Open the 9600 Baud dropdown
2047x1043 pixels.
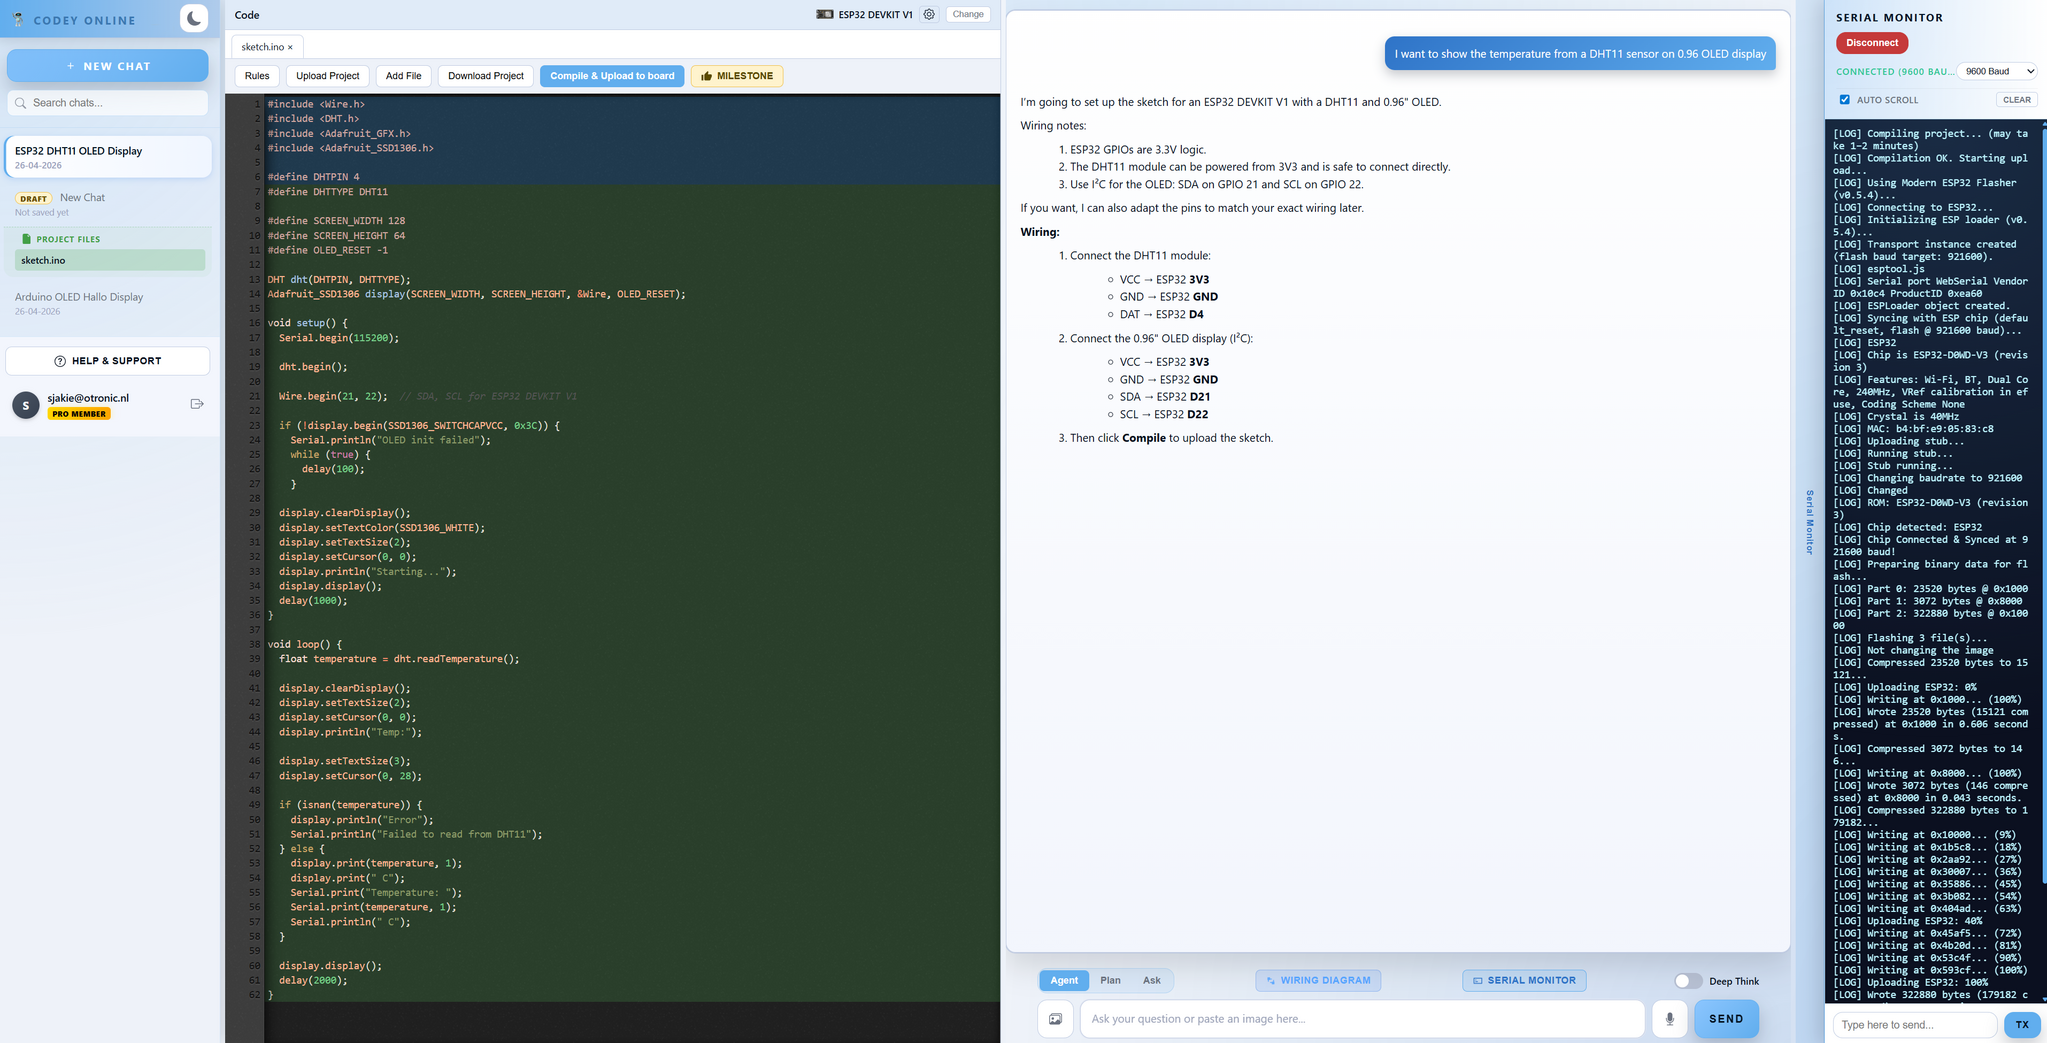point(1997,71)
